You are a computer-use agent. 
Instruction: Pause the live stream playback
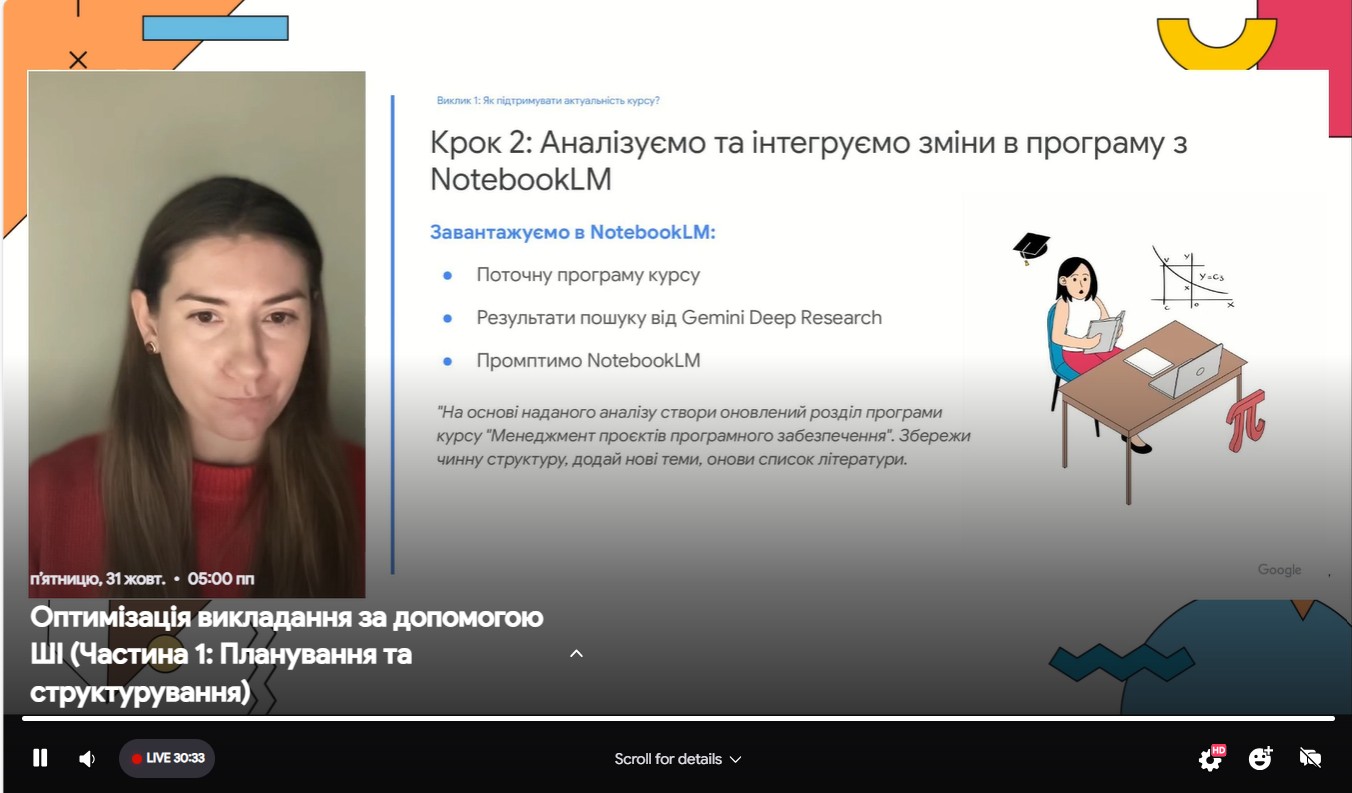coord(40,758)
